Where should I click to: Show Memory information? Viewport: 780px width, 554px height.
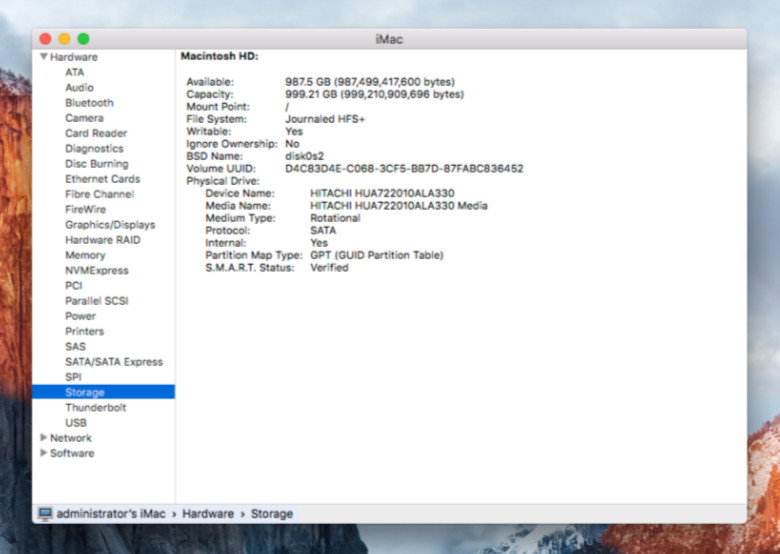(x=85, y=255)
